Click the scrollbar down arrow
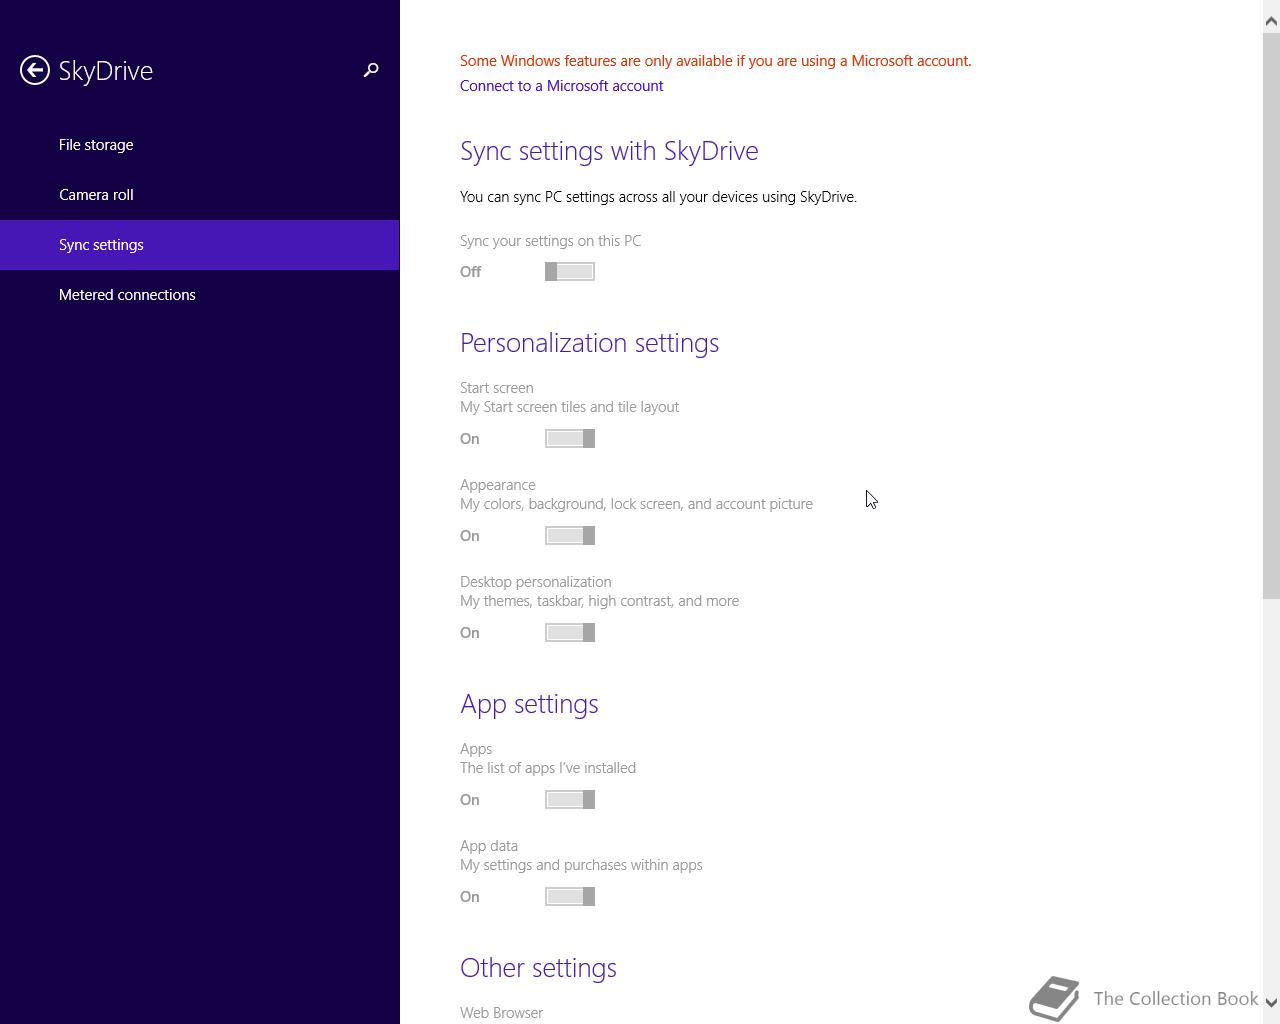 (1271, 1002)
